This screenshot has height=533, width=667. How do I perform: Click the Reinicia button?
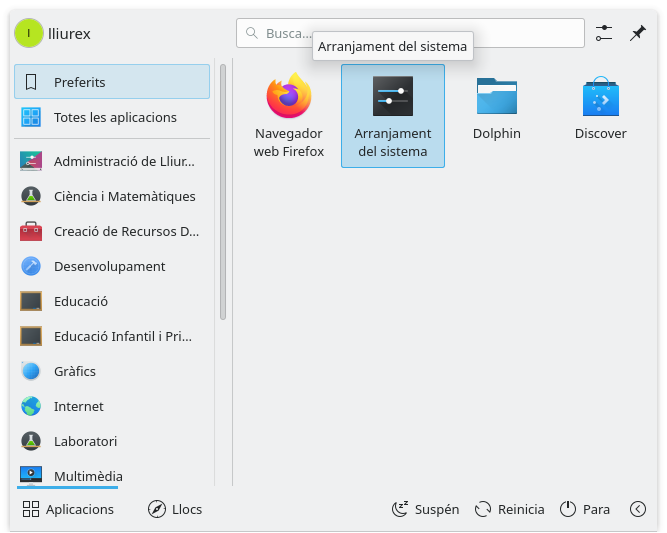(510, 509)
